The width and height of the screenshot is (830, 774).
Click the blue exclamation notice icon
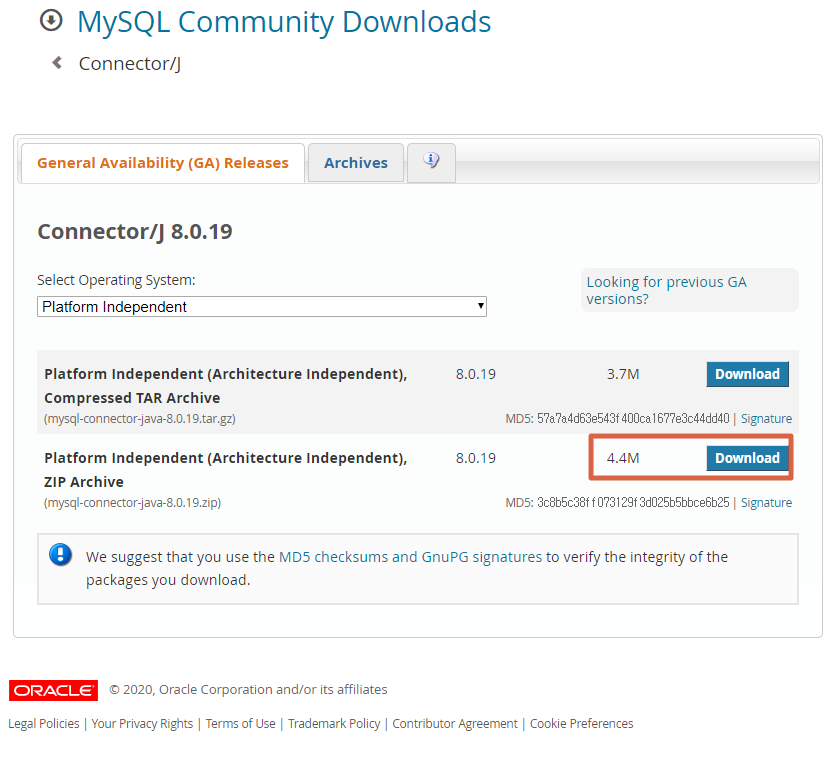point(60,555)
